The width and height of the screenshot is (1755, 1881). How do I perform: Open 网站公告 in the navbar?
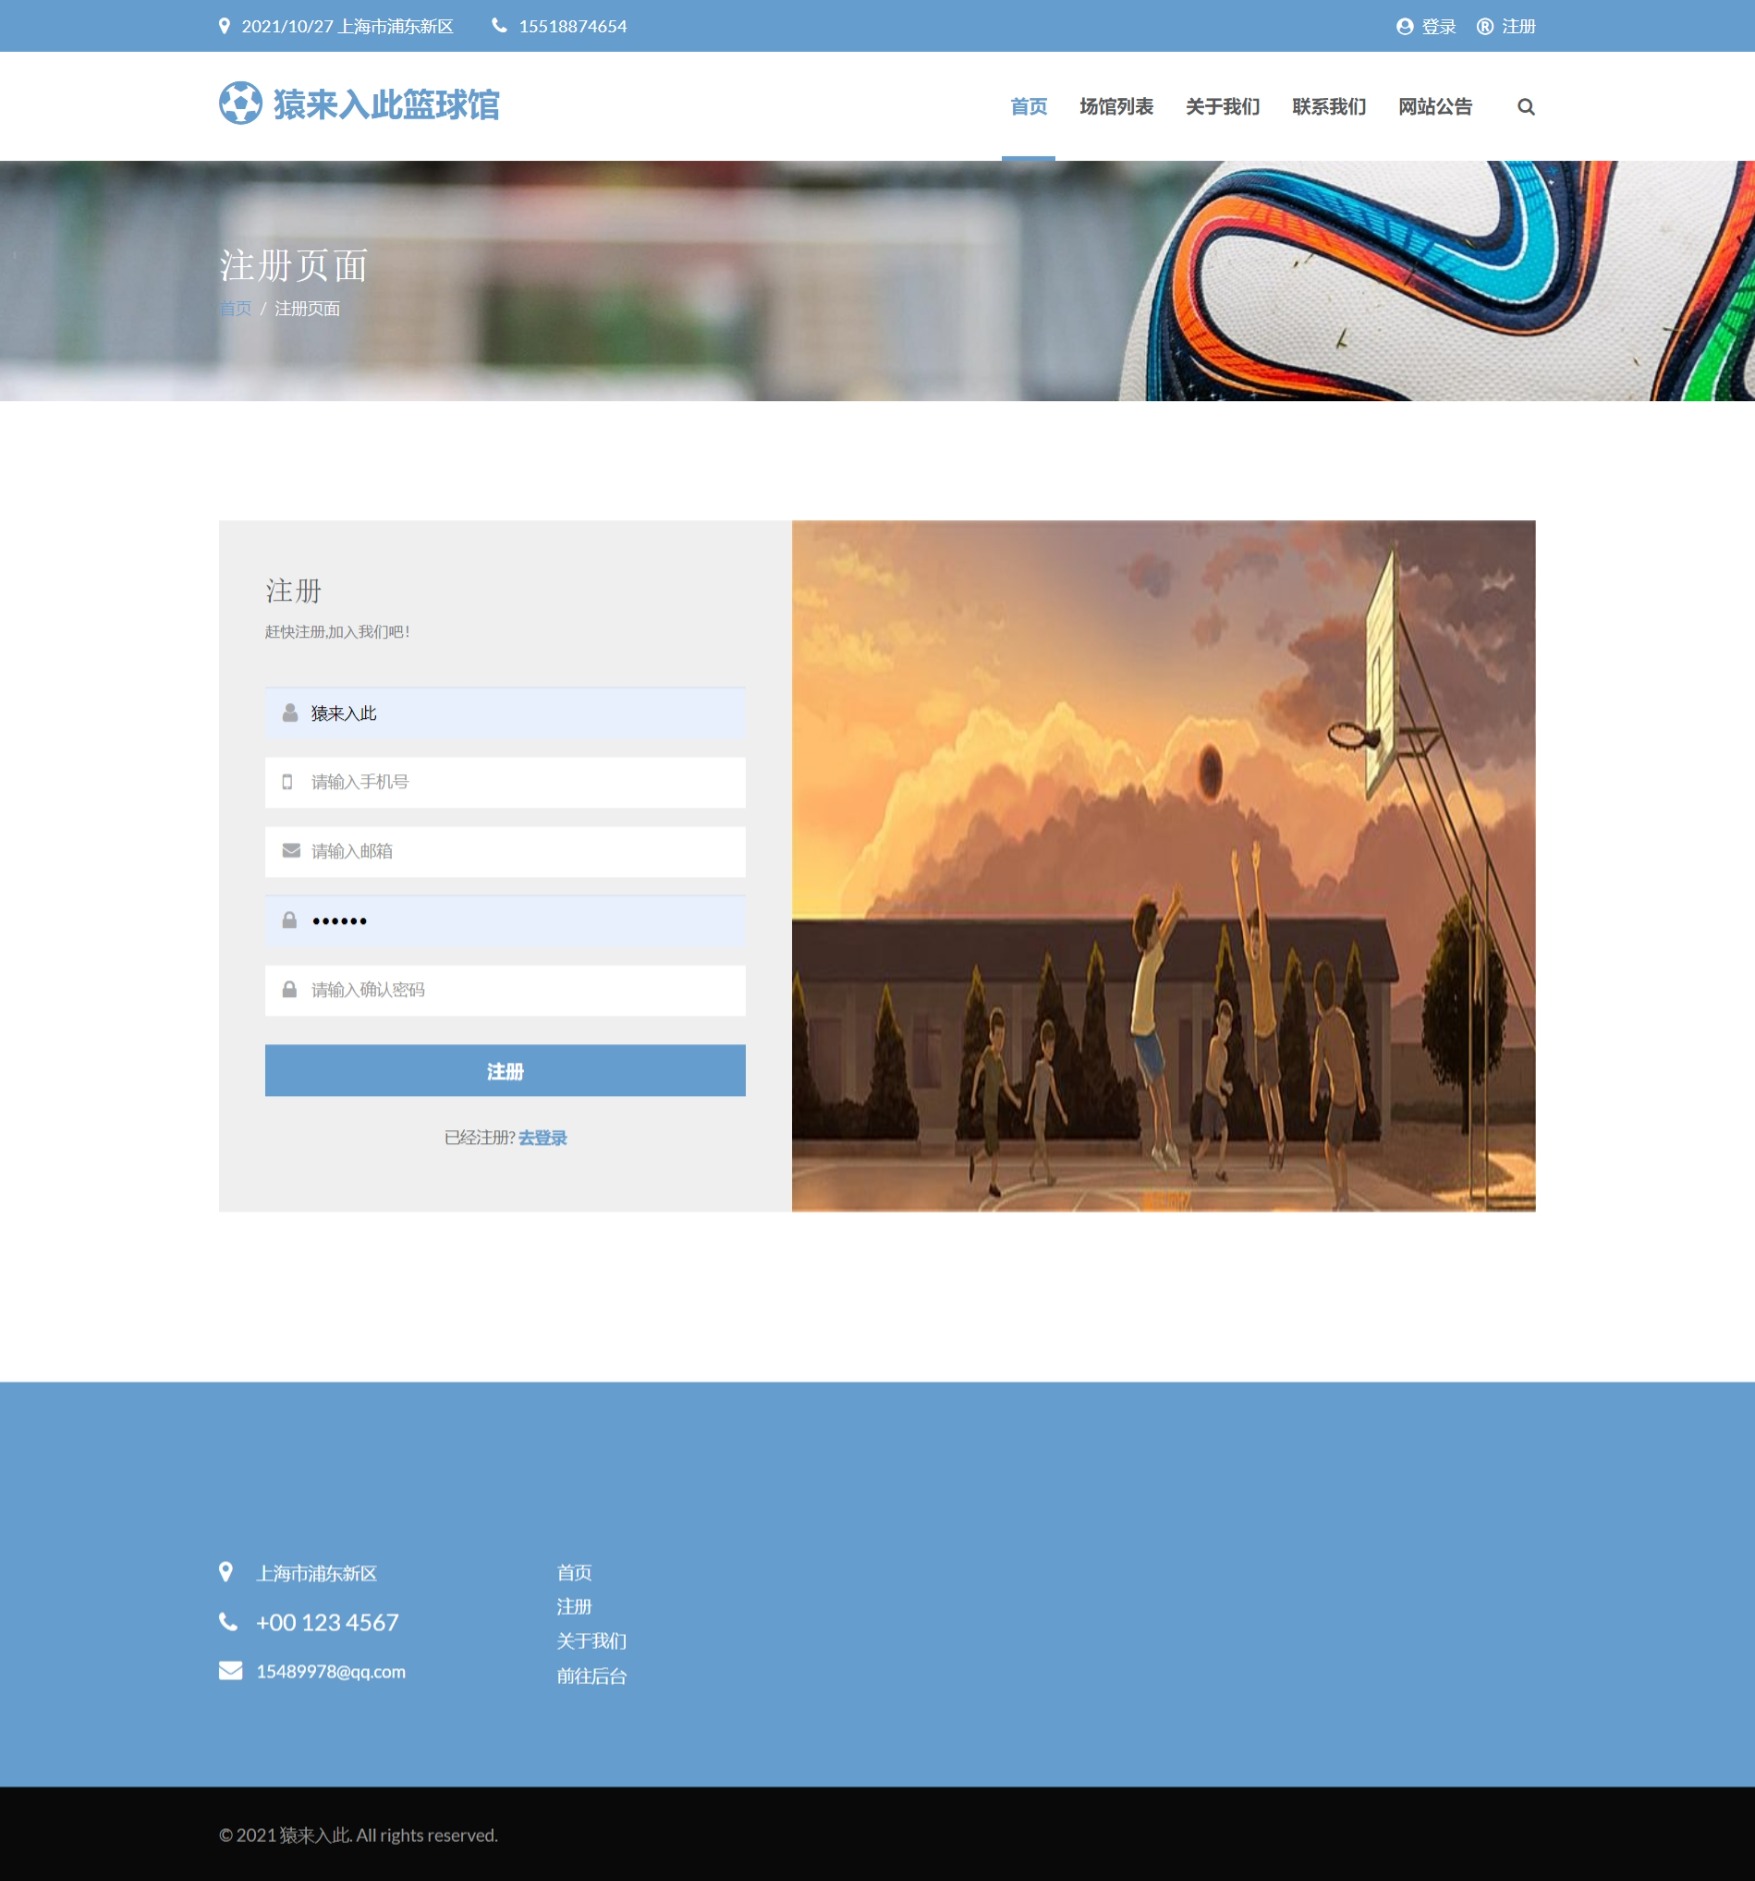1435,107
